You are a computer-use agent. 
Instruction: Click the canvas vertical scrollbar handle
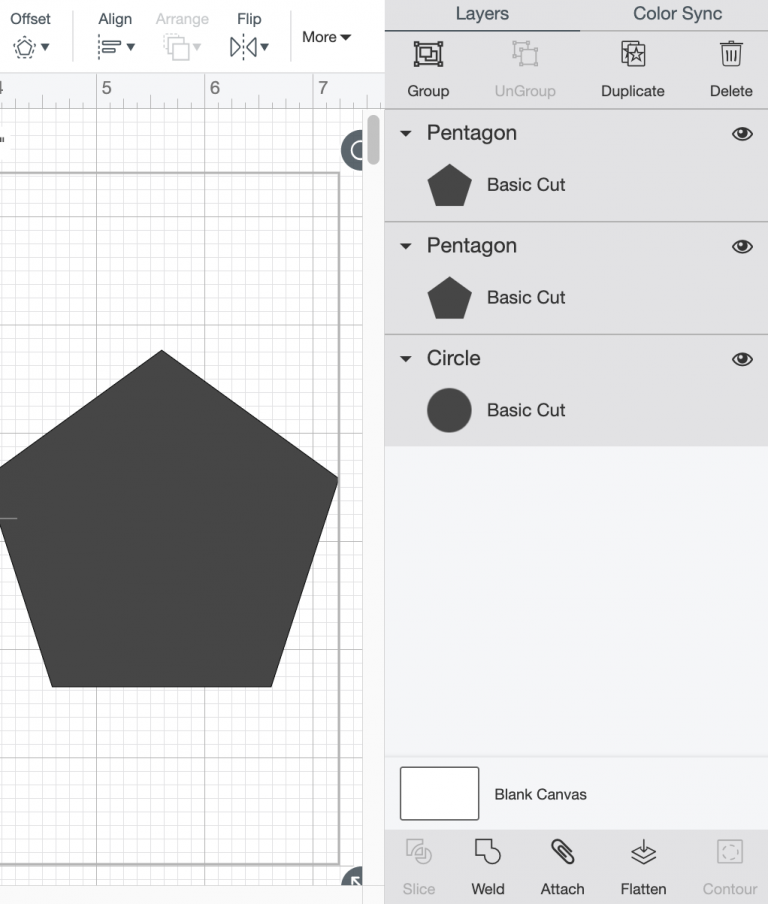(373, 140)
